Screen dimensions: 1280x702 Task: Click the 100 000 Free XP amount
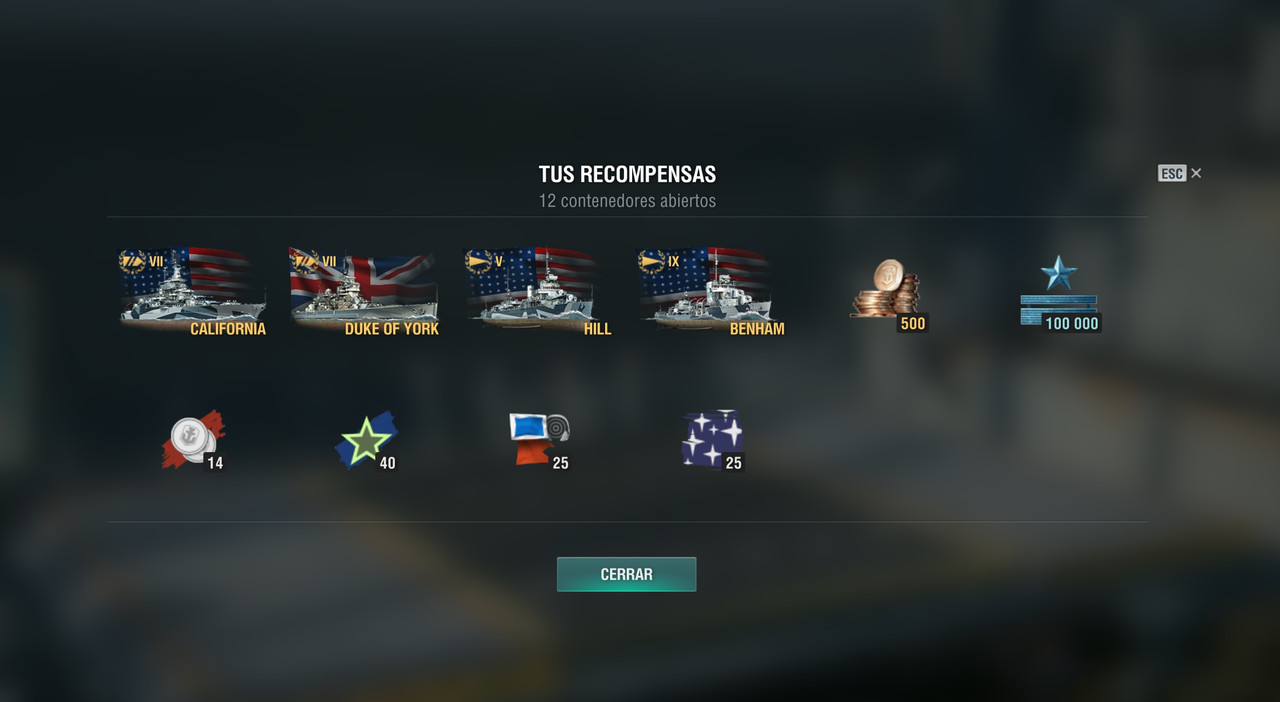[1071, 323]
